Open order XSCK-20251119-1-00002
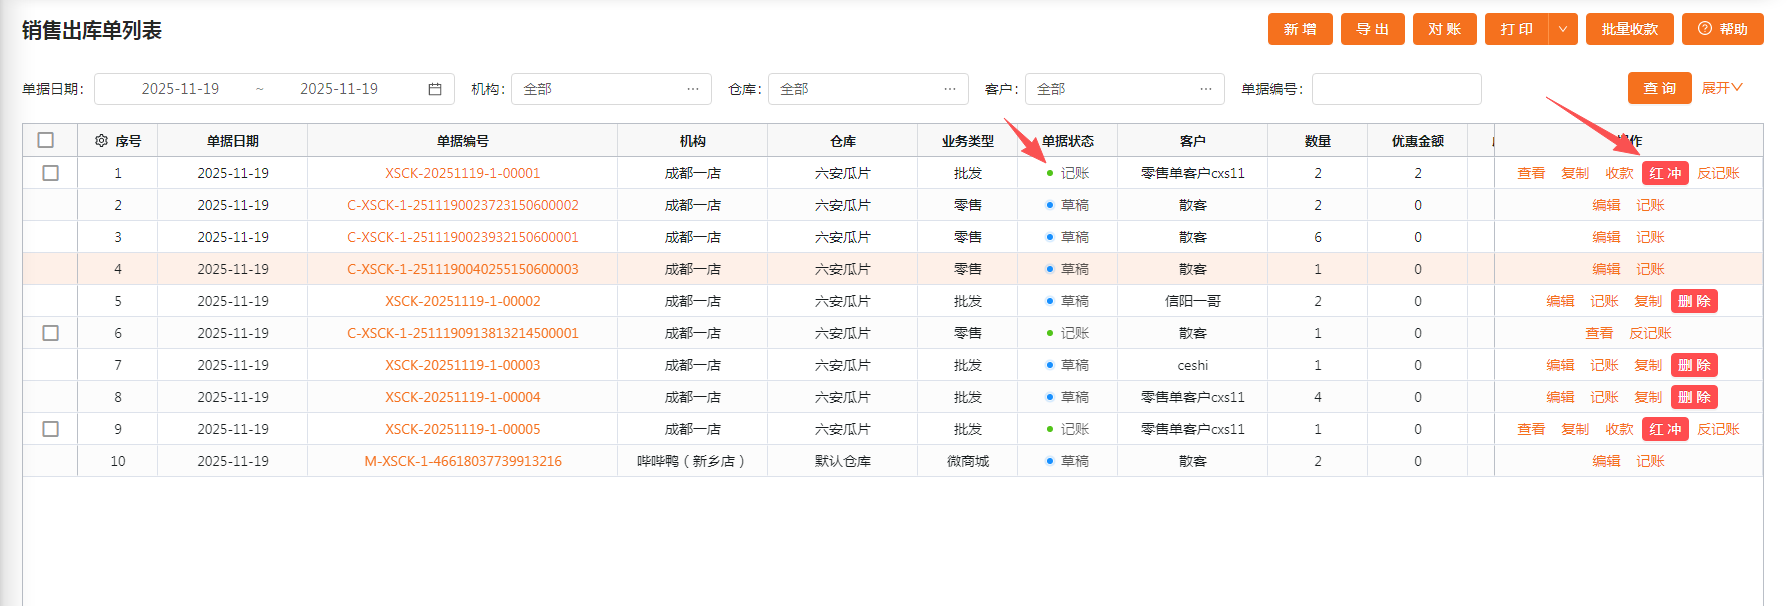Screen dimensions: 1788x606 (x=463, y=301)
